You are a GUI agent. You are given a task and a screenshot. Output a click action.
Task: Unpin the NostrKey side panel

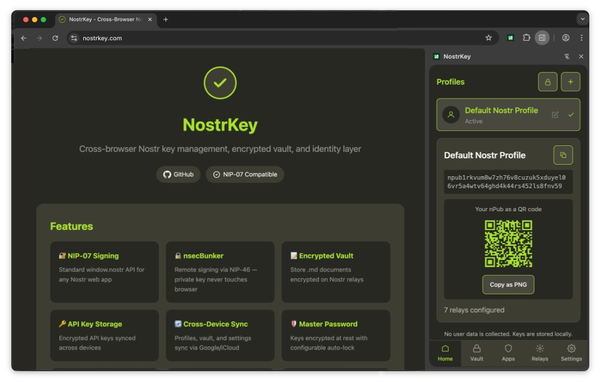pyautogui.click(x=567, y=56)
